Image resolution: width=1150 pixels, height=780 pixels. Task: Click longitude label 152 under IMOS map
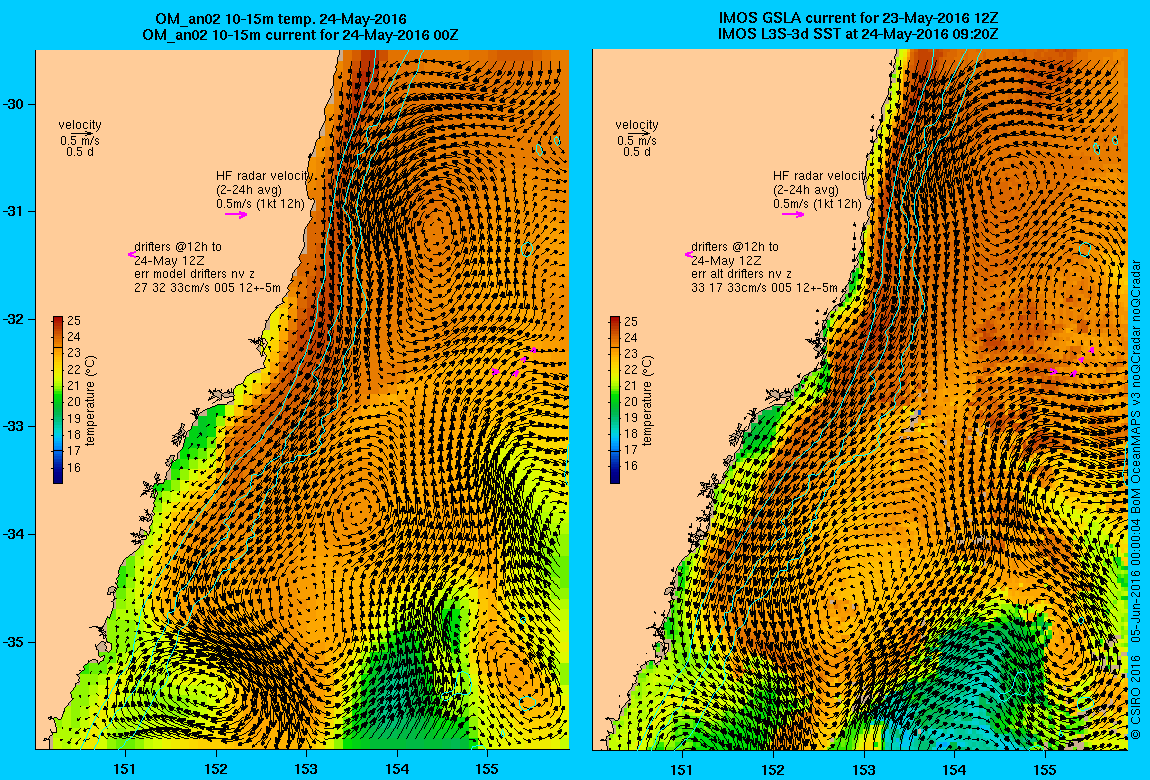(773, 769)
